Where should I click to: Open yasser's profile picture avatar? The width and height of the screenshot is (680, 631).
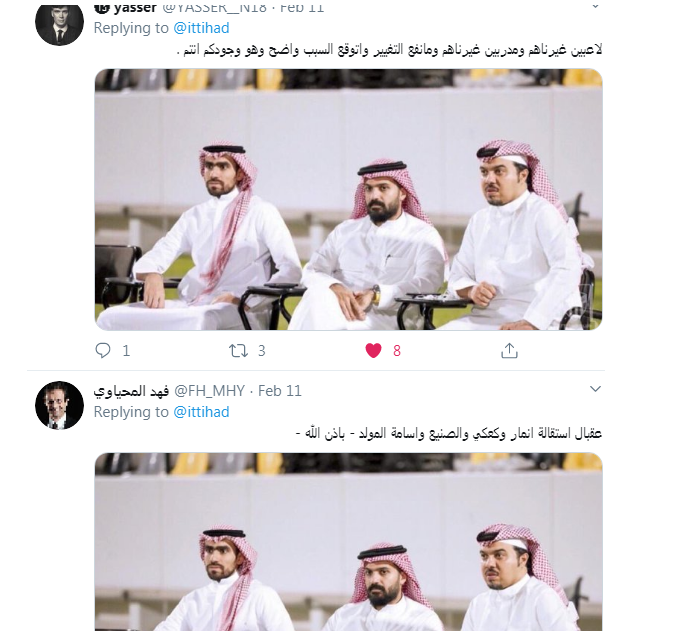click(x=59, y=22)
